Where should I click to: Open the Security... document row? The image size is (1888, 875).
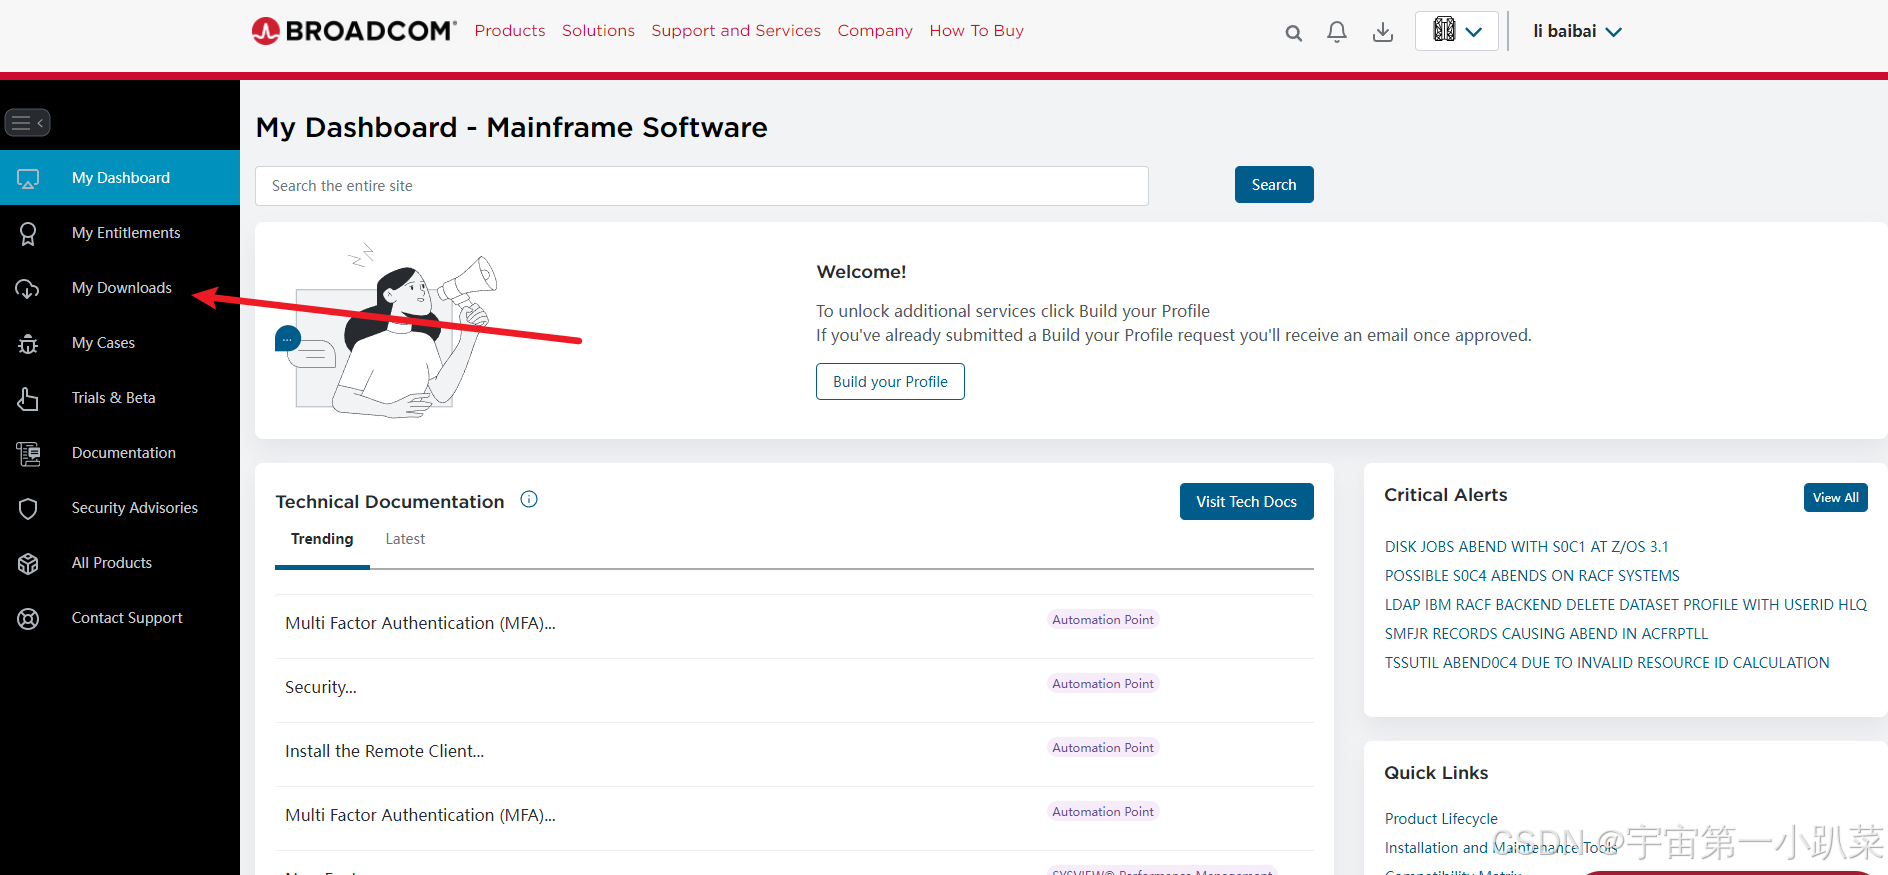321,687
